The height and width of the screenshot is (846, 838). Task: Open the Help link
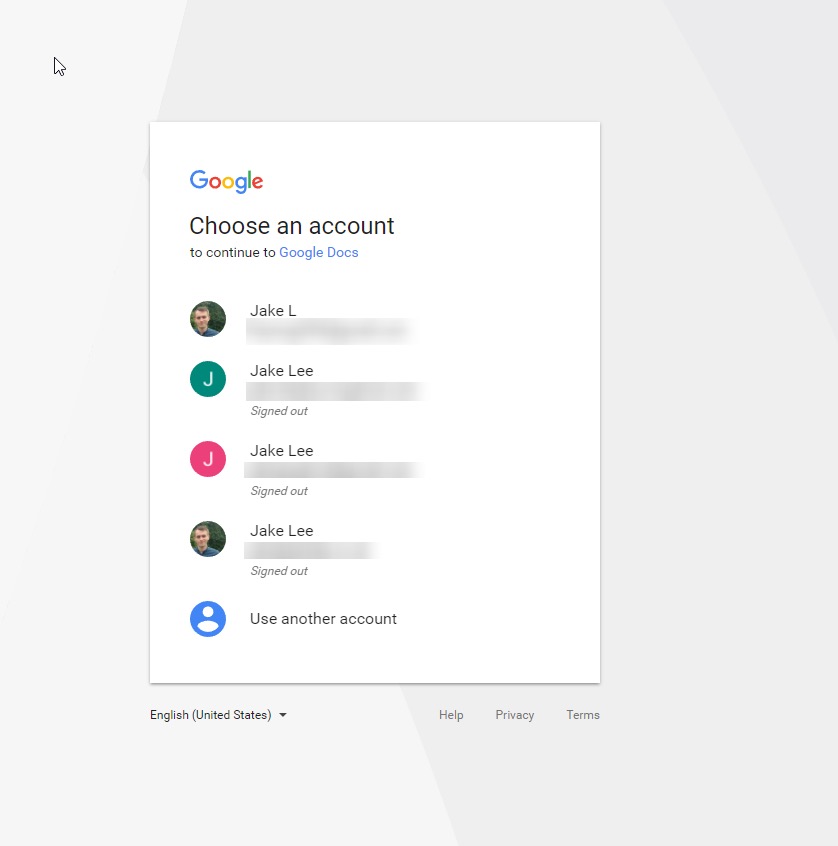click(x=451, y=715)
